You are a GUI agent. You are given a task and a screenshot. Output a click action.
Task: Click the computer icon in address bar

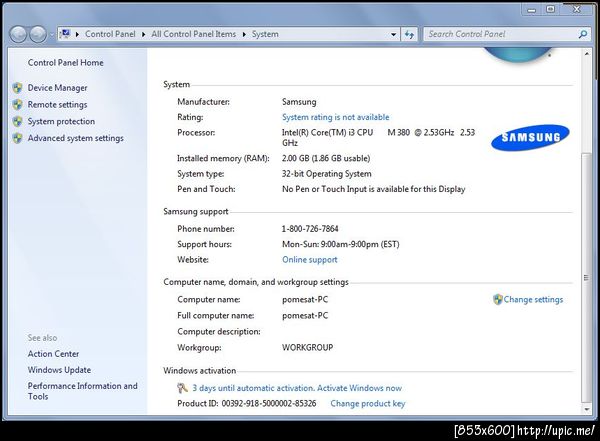[x=65, y=34]
